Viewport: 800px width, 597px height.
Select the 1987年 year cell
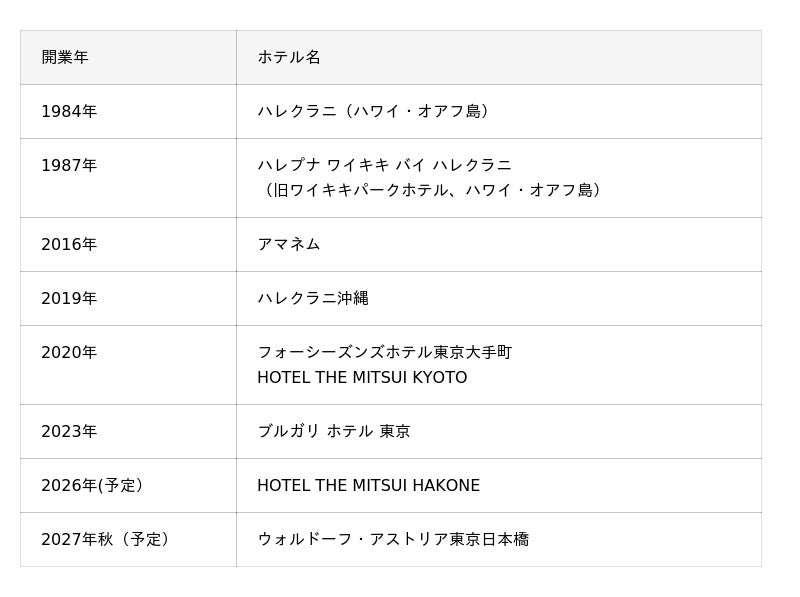69,165
